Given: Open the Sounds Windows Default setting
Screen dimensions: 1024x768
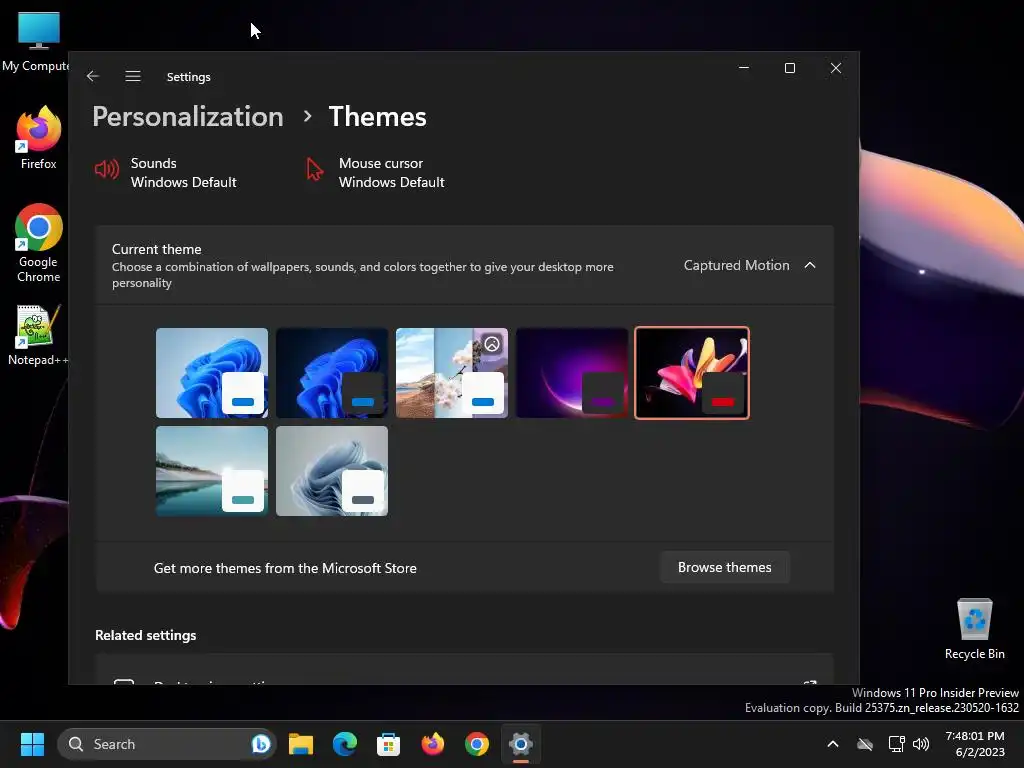Looking at the screenshot, I should coord(166,172).
